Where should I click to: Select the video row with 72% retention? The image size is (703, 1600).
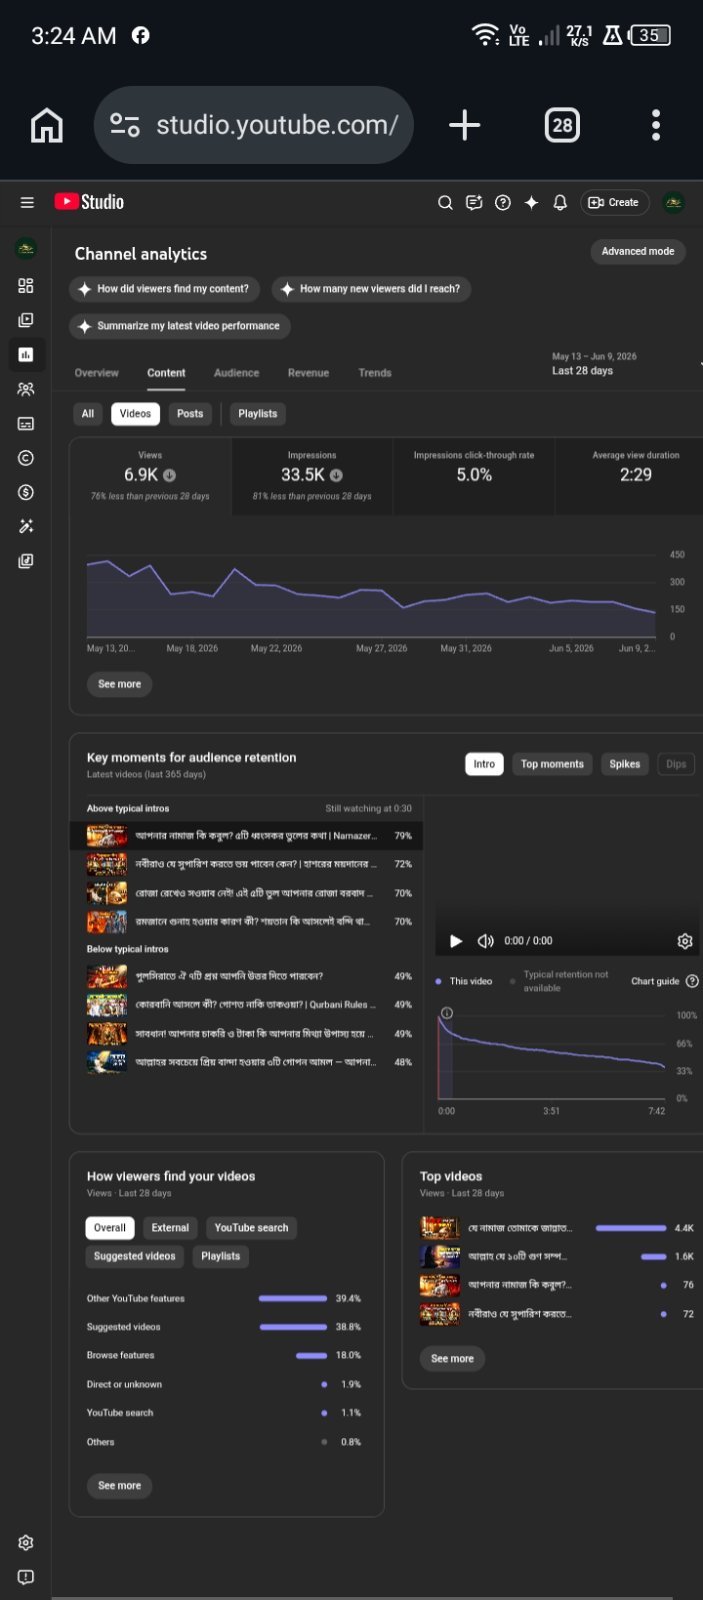pyautogui.click(x=246, y=864)
